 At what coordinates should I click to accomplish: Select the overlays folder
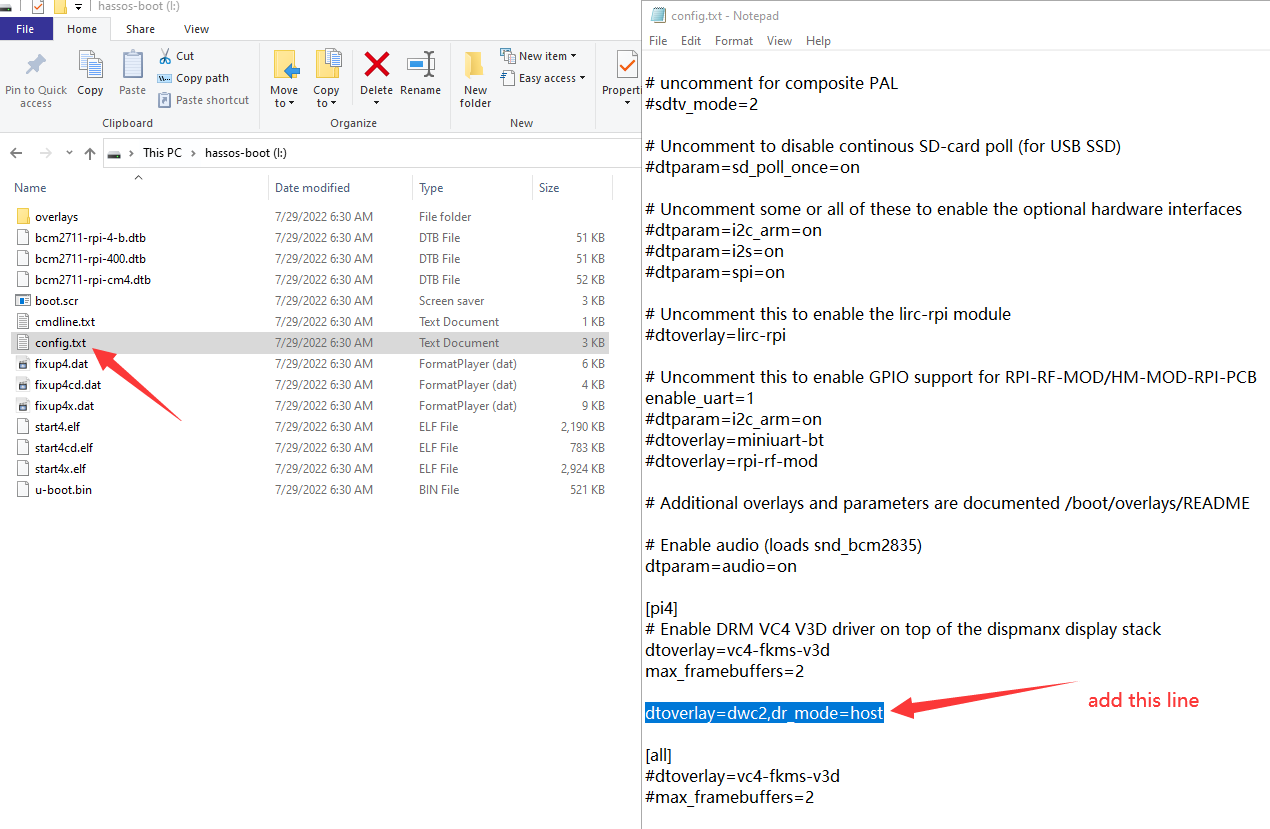[56, 217]
